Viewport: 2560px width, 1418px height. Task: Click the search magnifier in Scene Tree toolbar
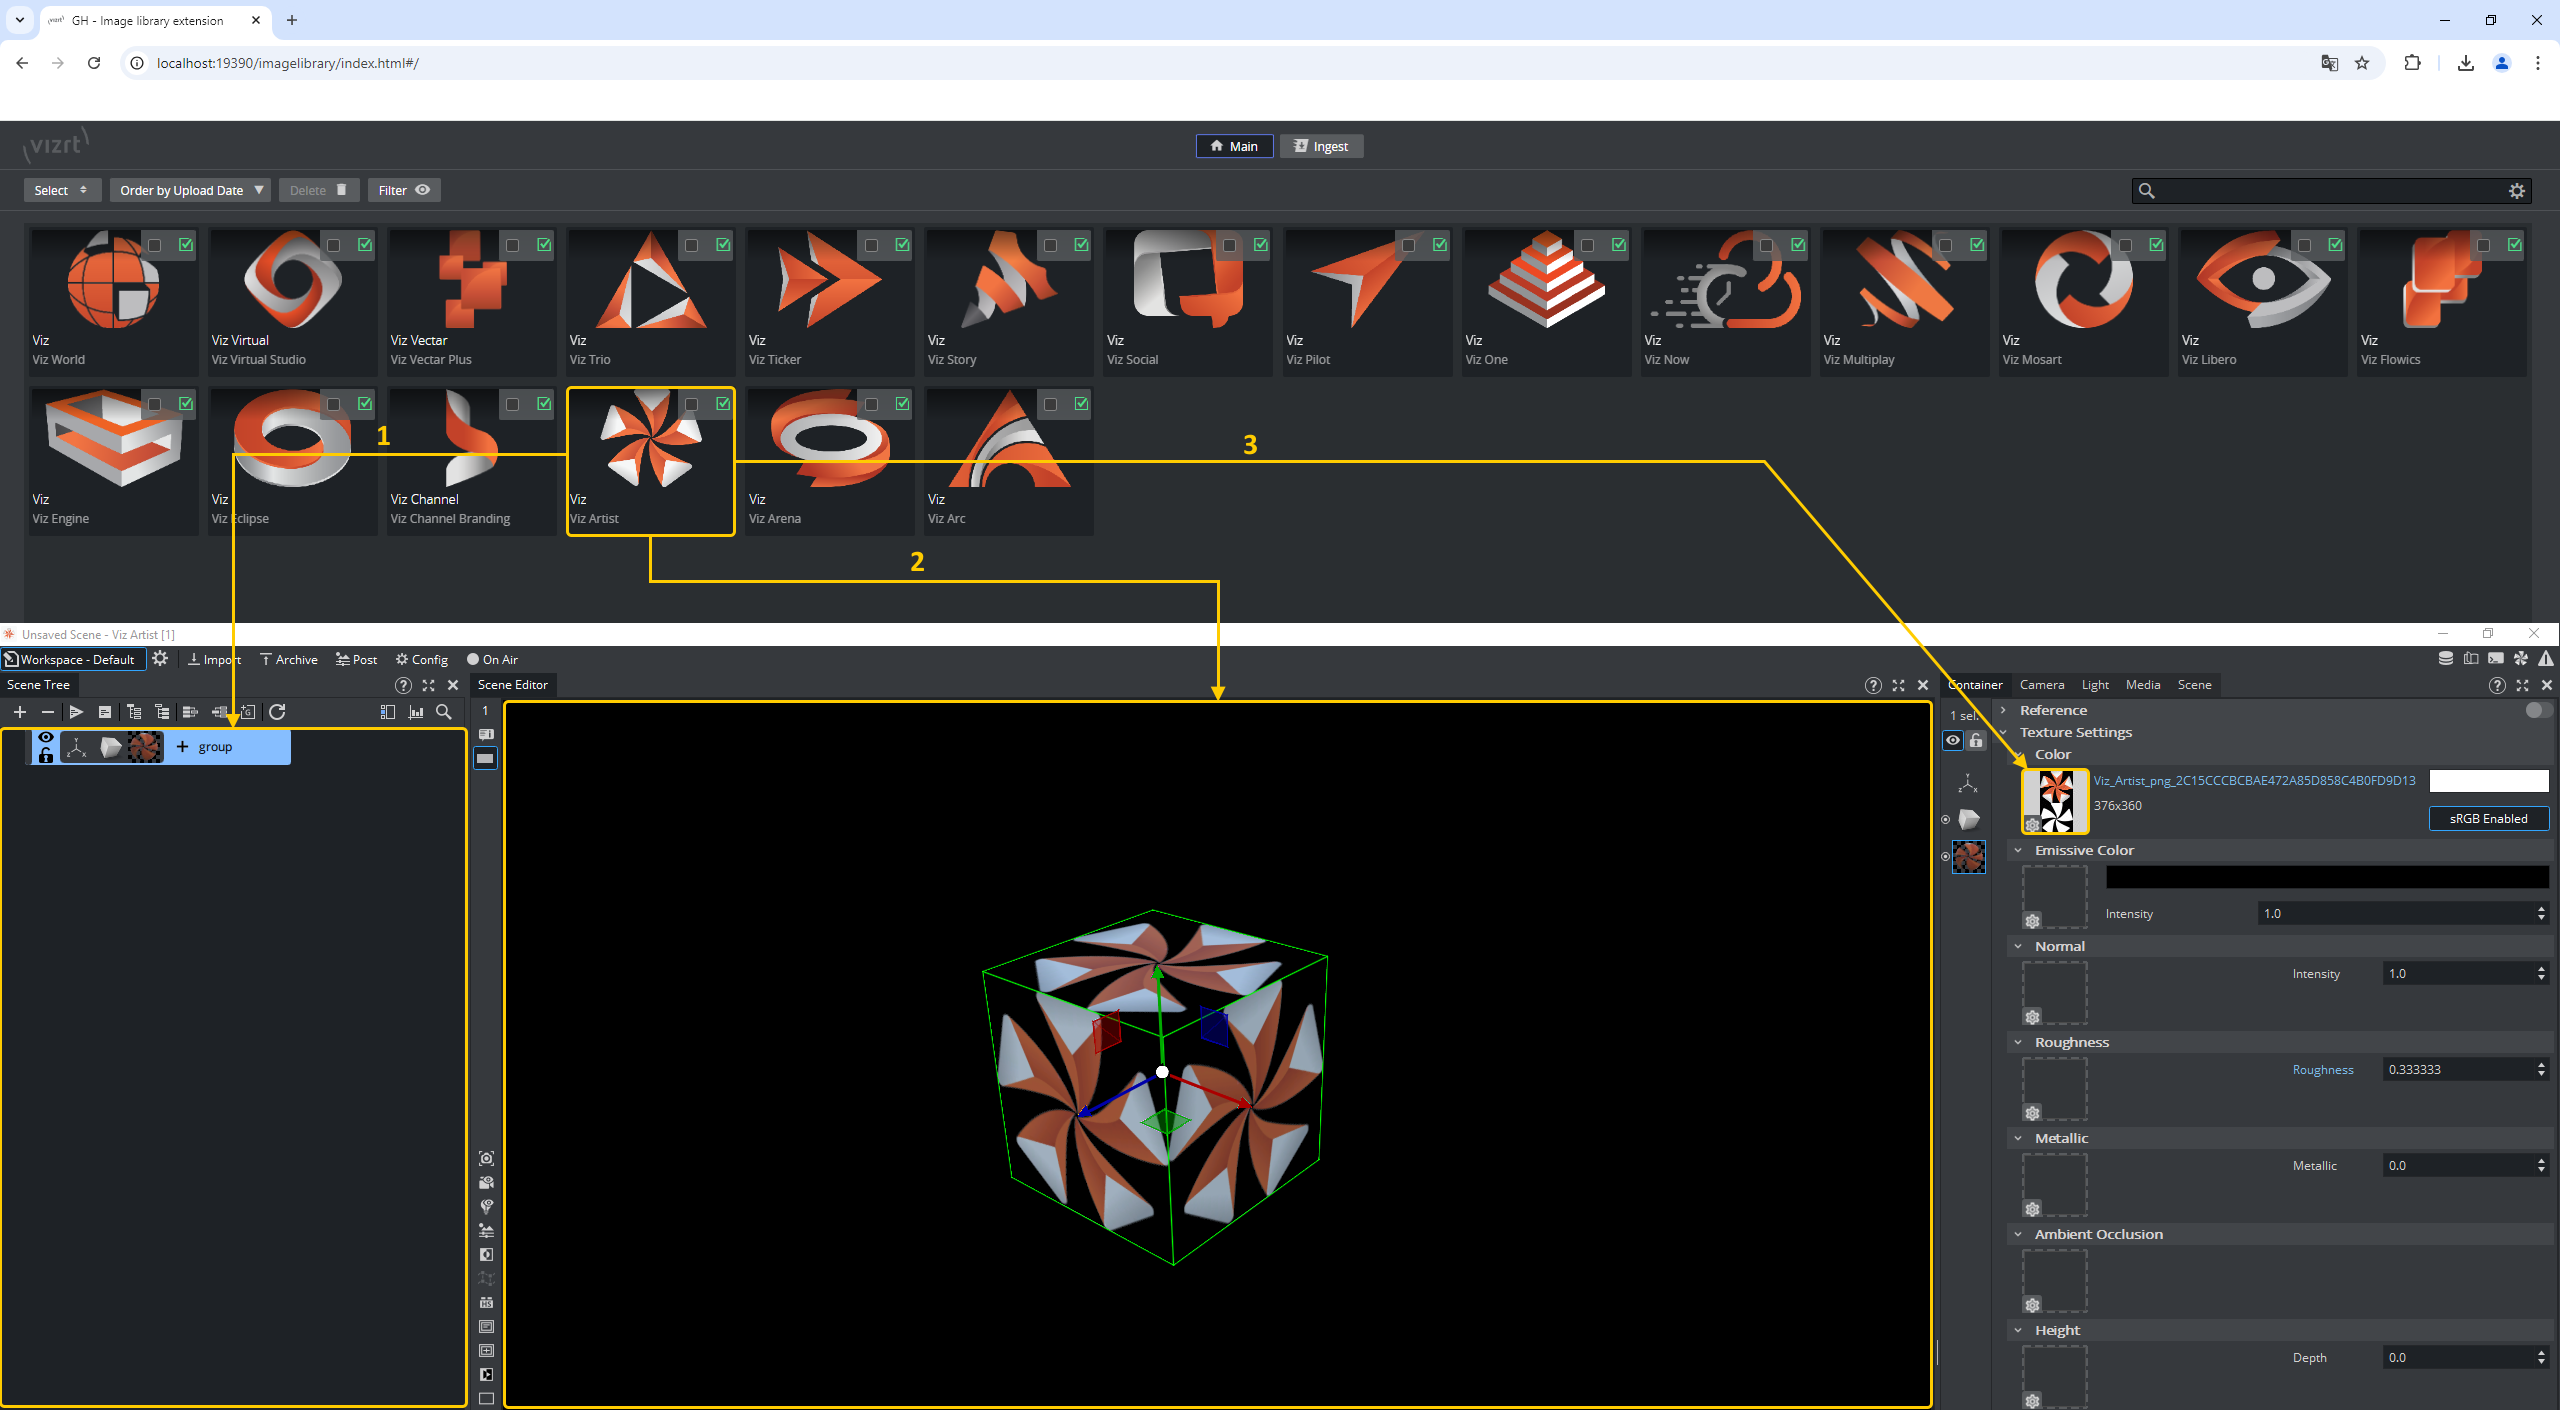(x=444, y=713)
